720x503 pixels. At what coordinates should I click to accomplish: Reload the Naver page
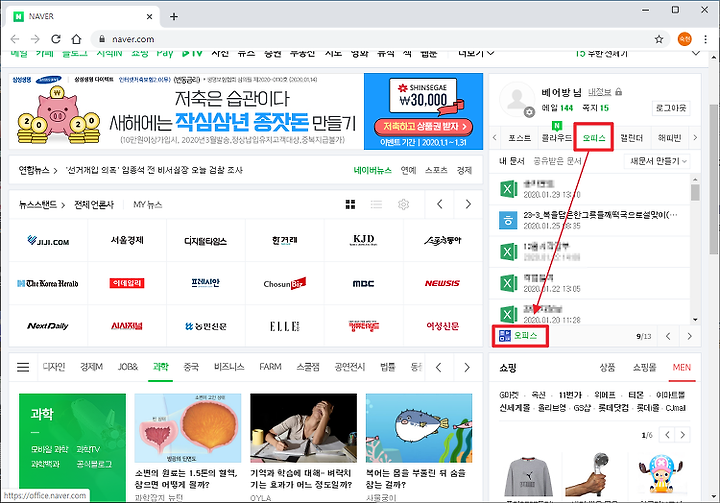[56, 39]
